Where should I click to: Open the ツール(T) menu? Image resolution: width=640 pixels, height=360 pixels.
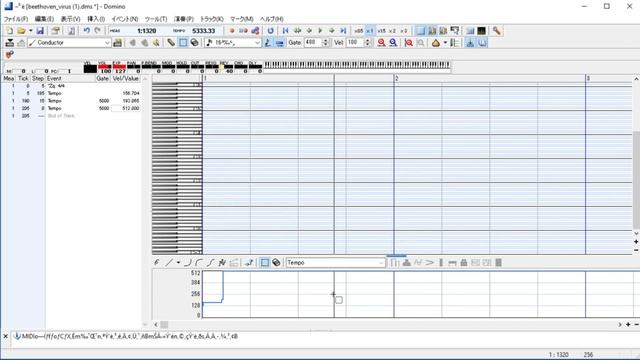coord(156,19)
